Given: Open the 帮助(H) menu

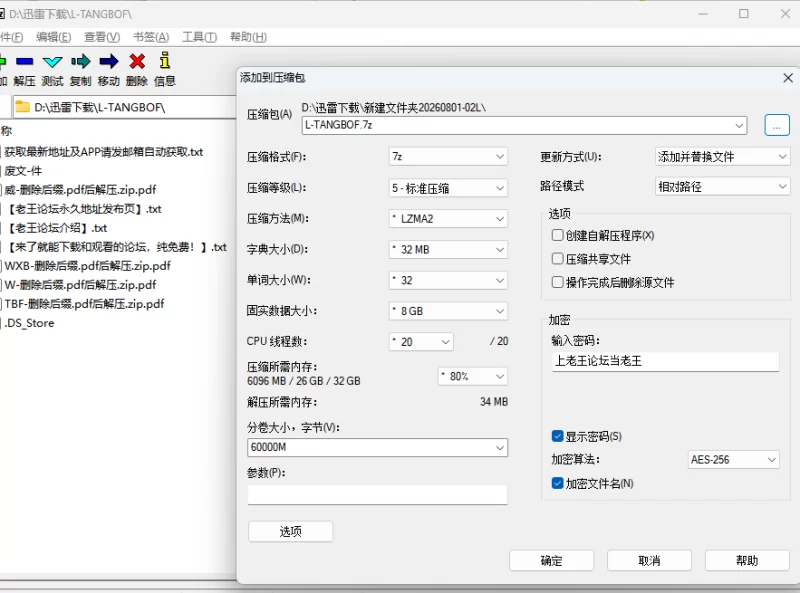Looking at the screenshot, I should point(248,37).
